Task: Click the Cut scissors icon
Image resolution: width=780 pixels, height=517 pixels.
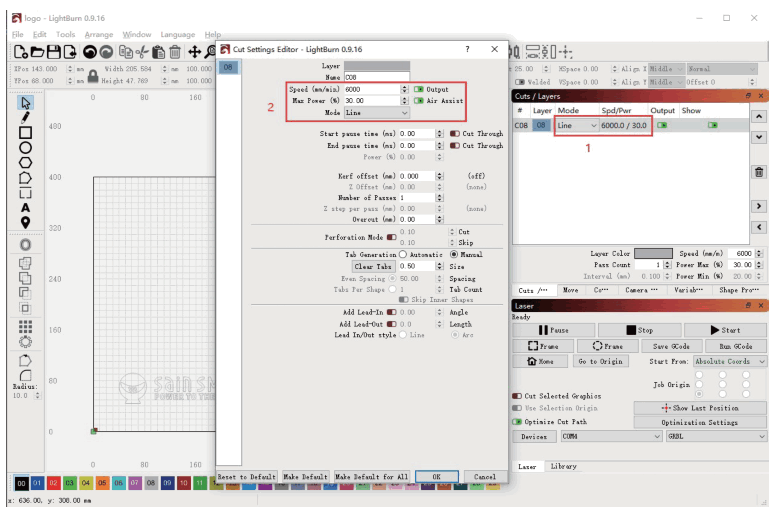Action: [142, 52]
